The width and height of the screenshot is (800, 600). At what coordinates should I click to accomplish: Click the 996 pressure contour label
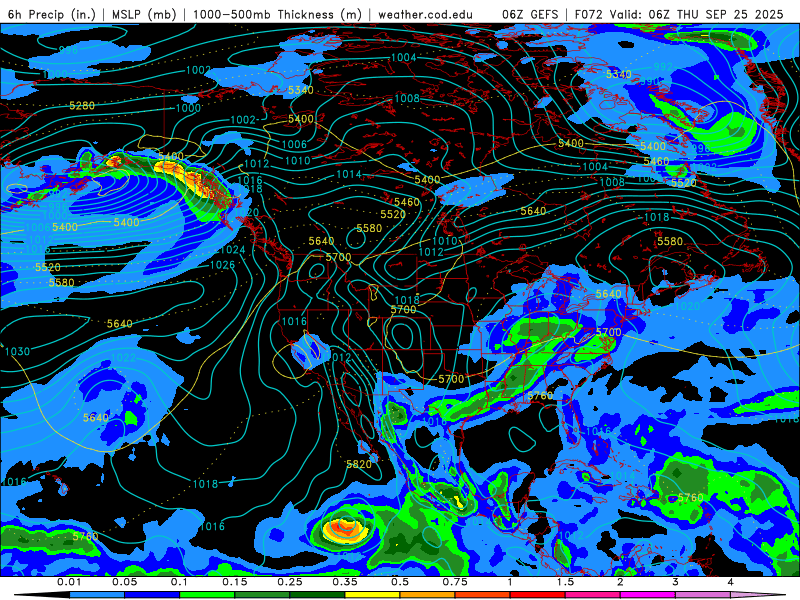(x=68, y=50)
